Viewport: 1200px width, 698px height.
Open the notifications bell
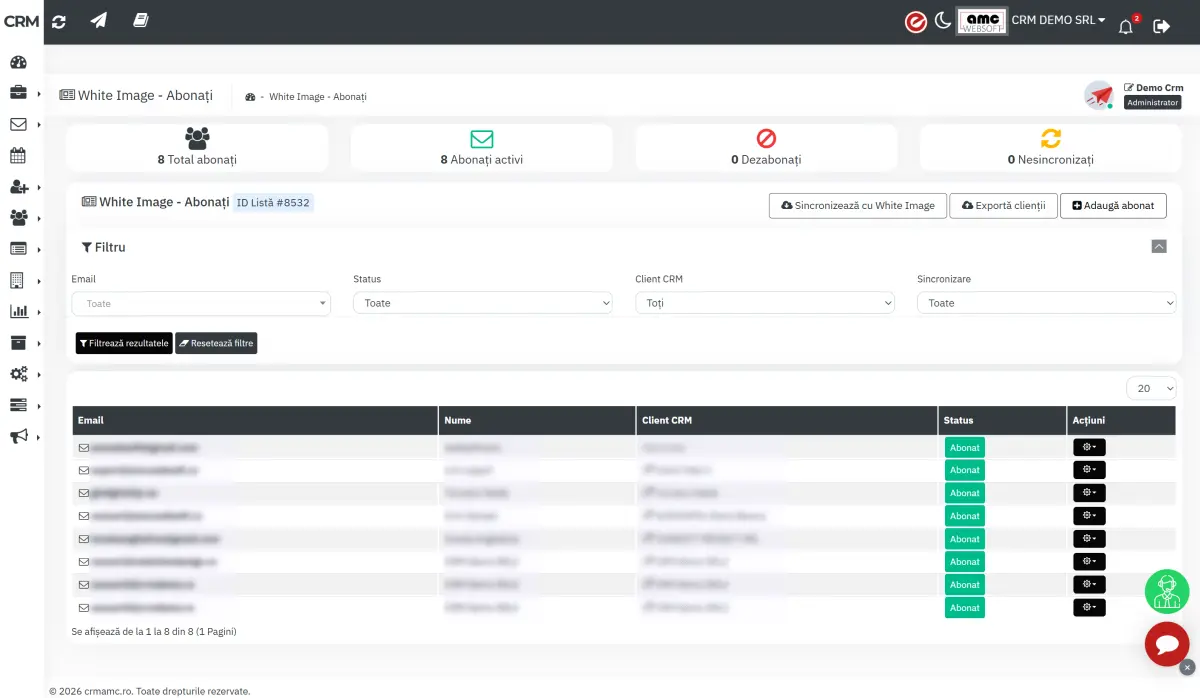[1126, 26]
